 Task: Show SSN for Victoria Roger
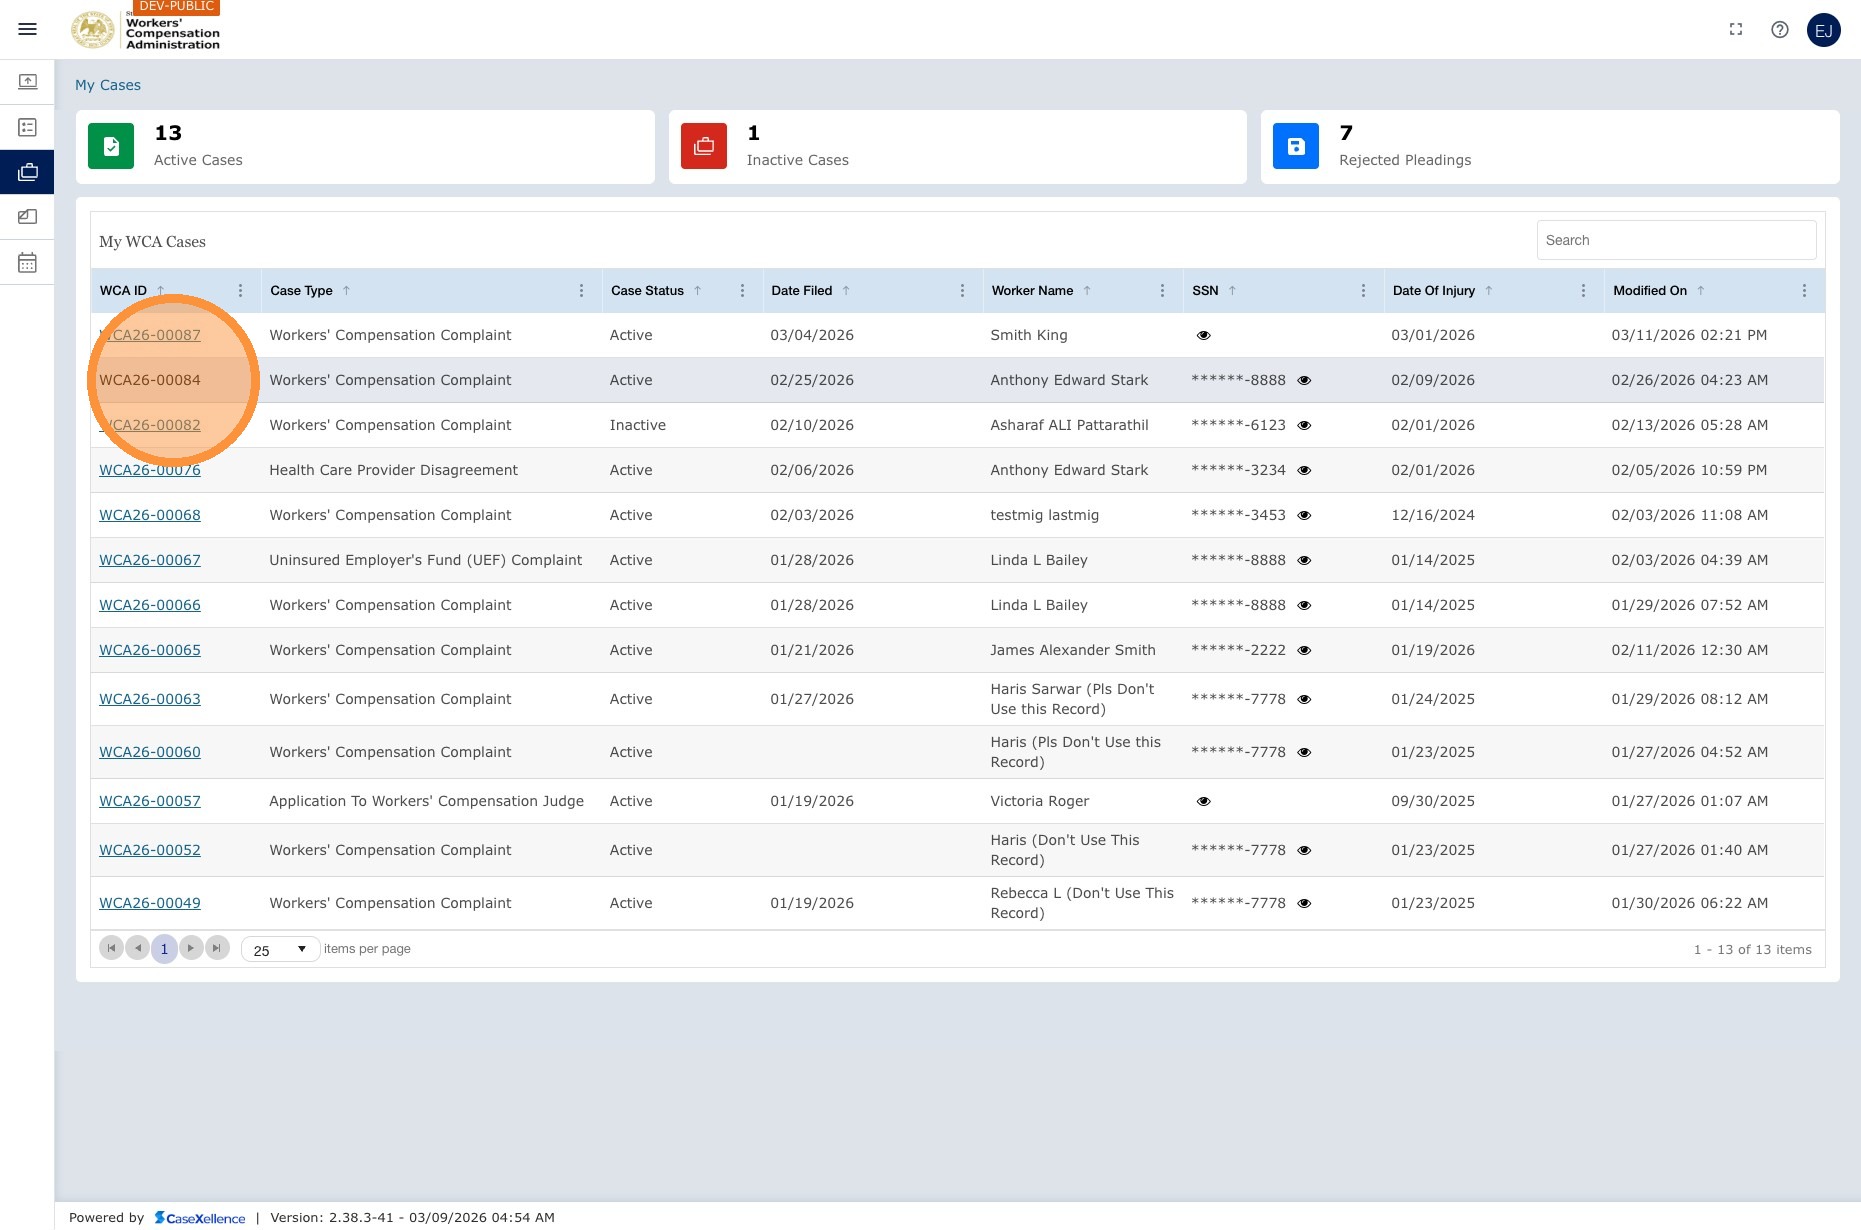[x=1203, y=801]
